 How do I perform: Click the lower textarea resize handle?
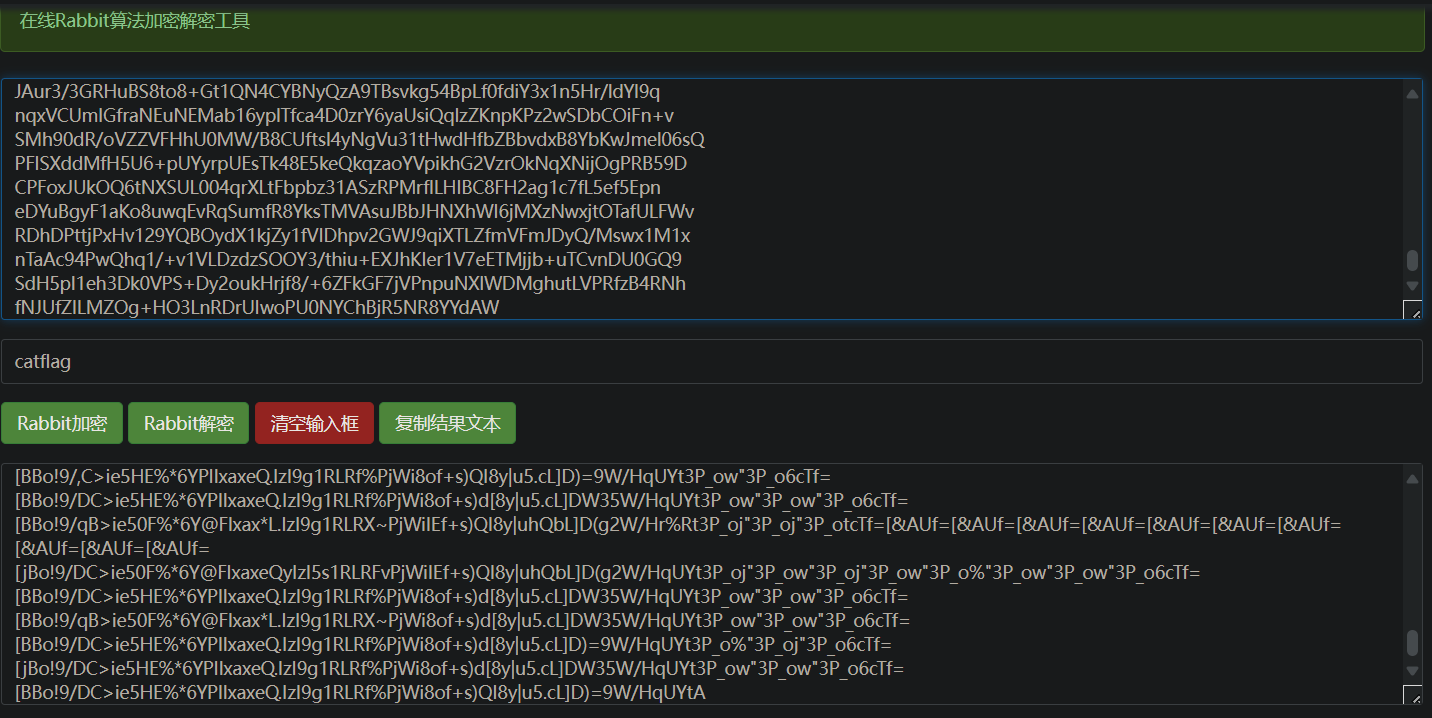[x=1412, y=694]
